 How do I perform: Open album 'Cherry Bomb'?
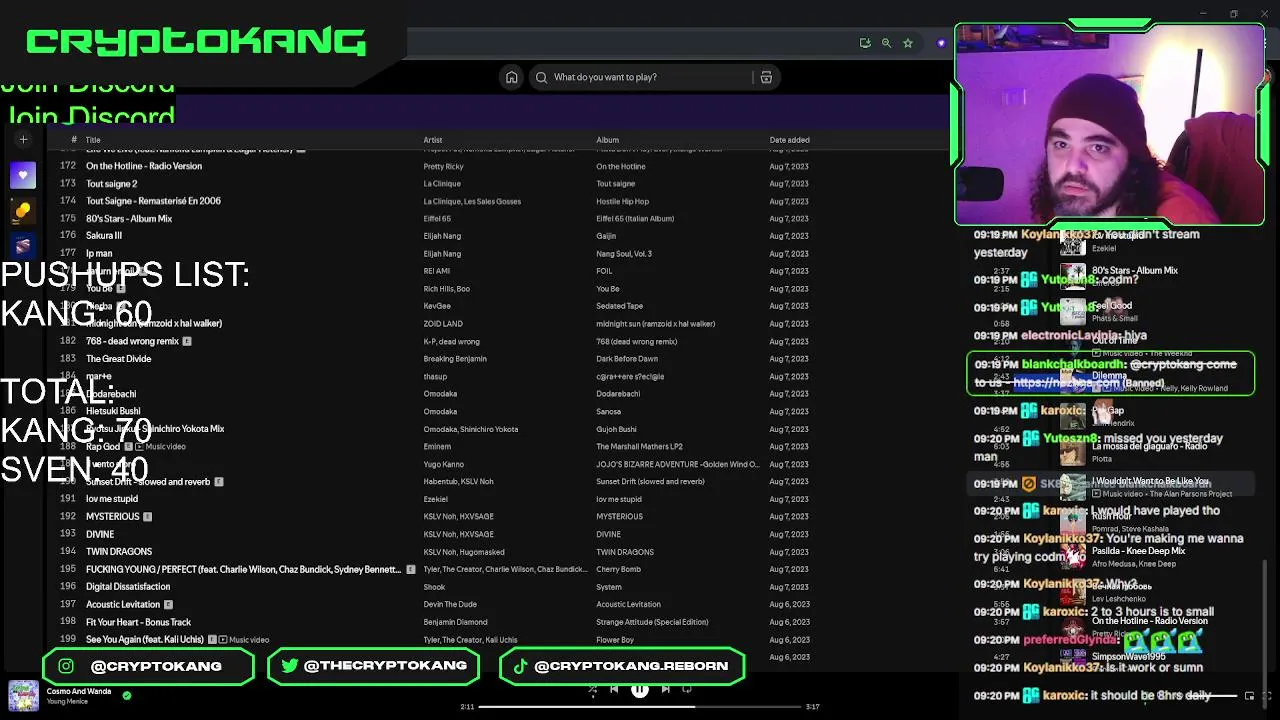tap(618, 569)
